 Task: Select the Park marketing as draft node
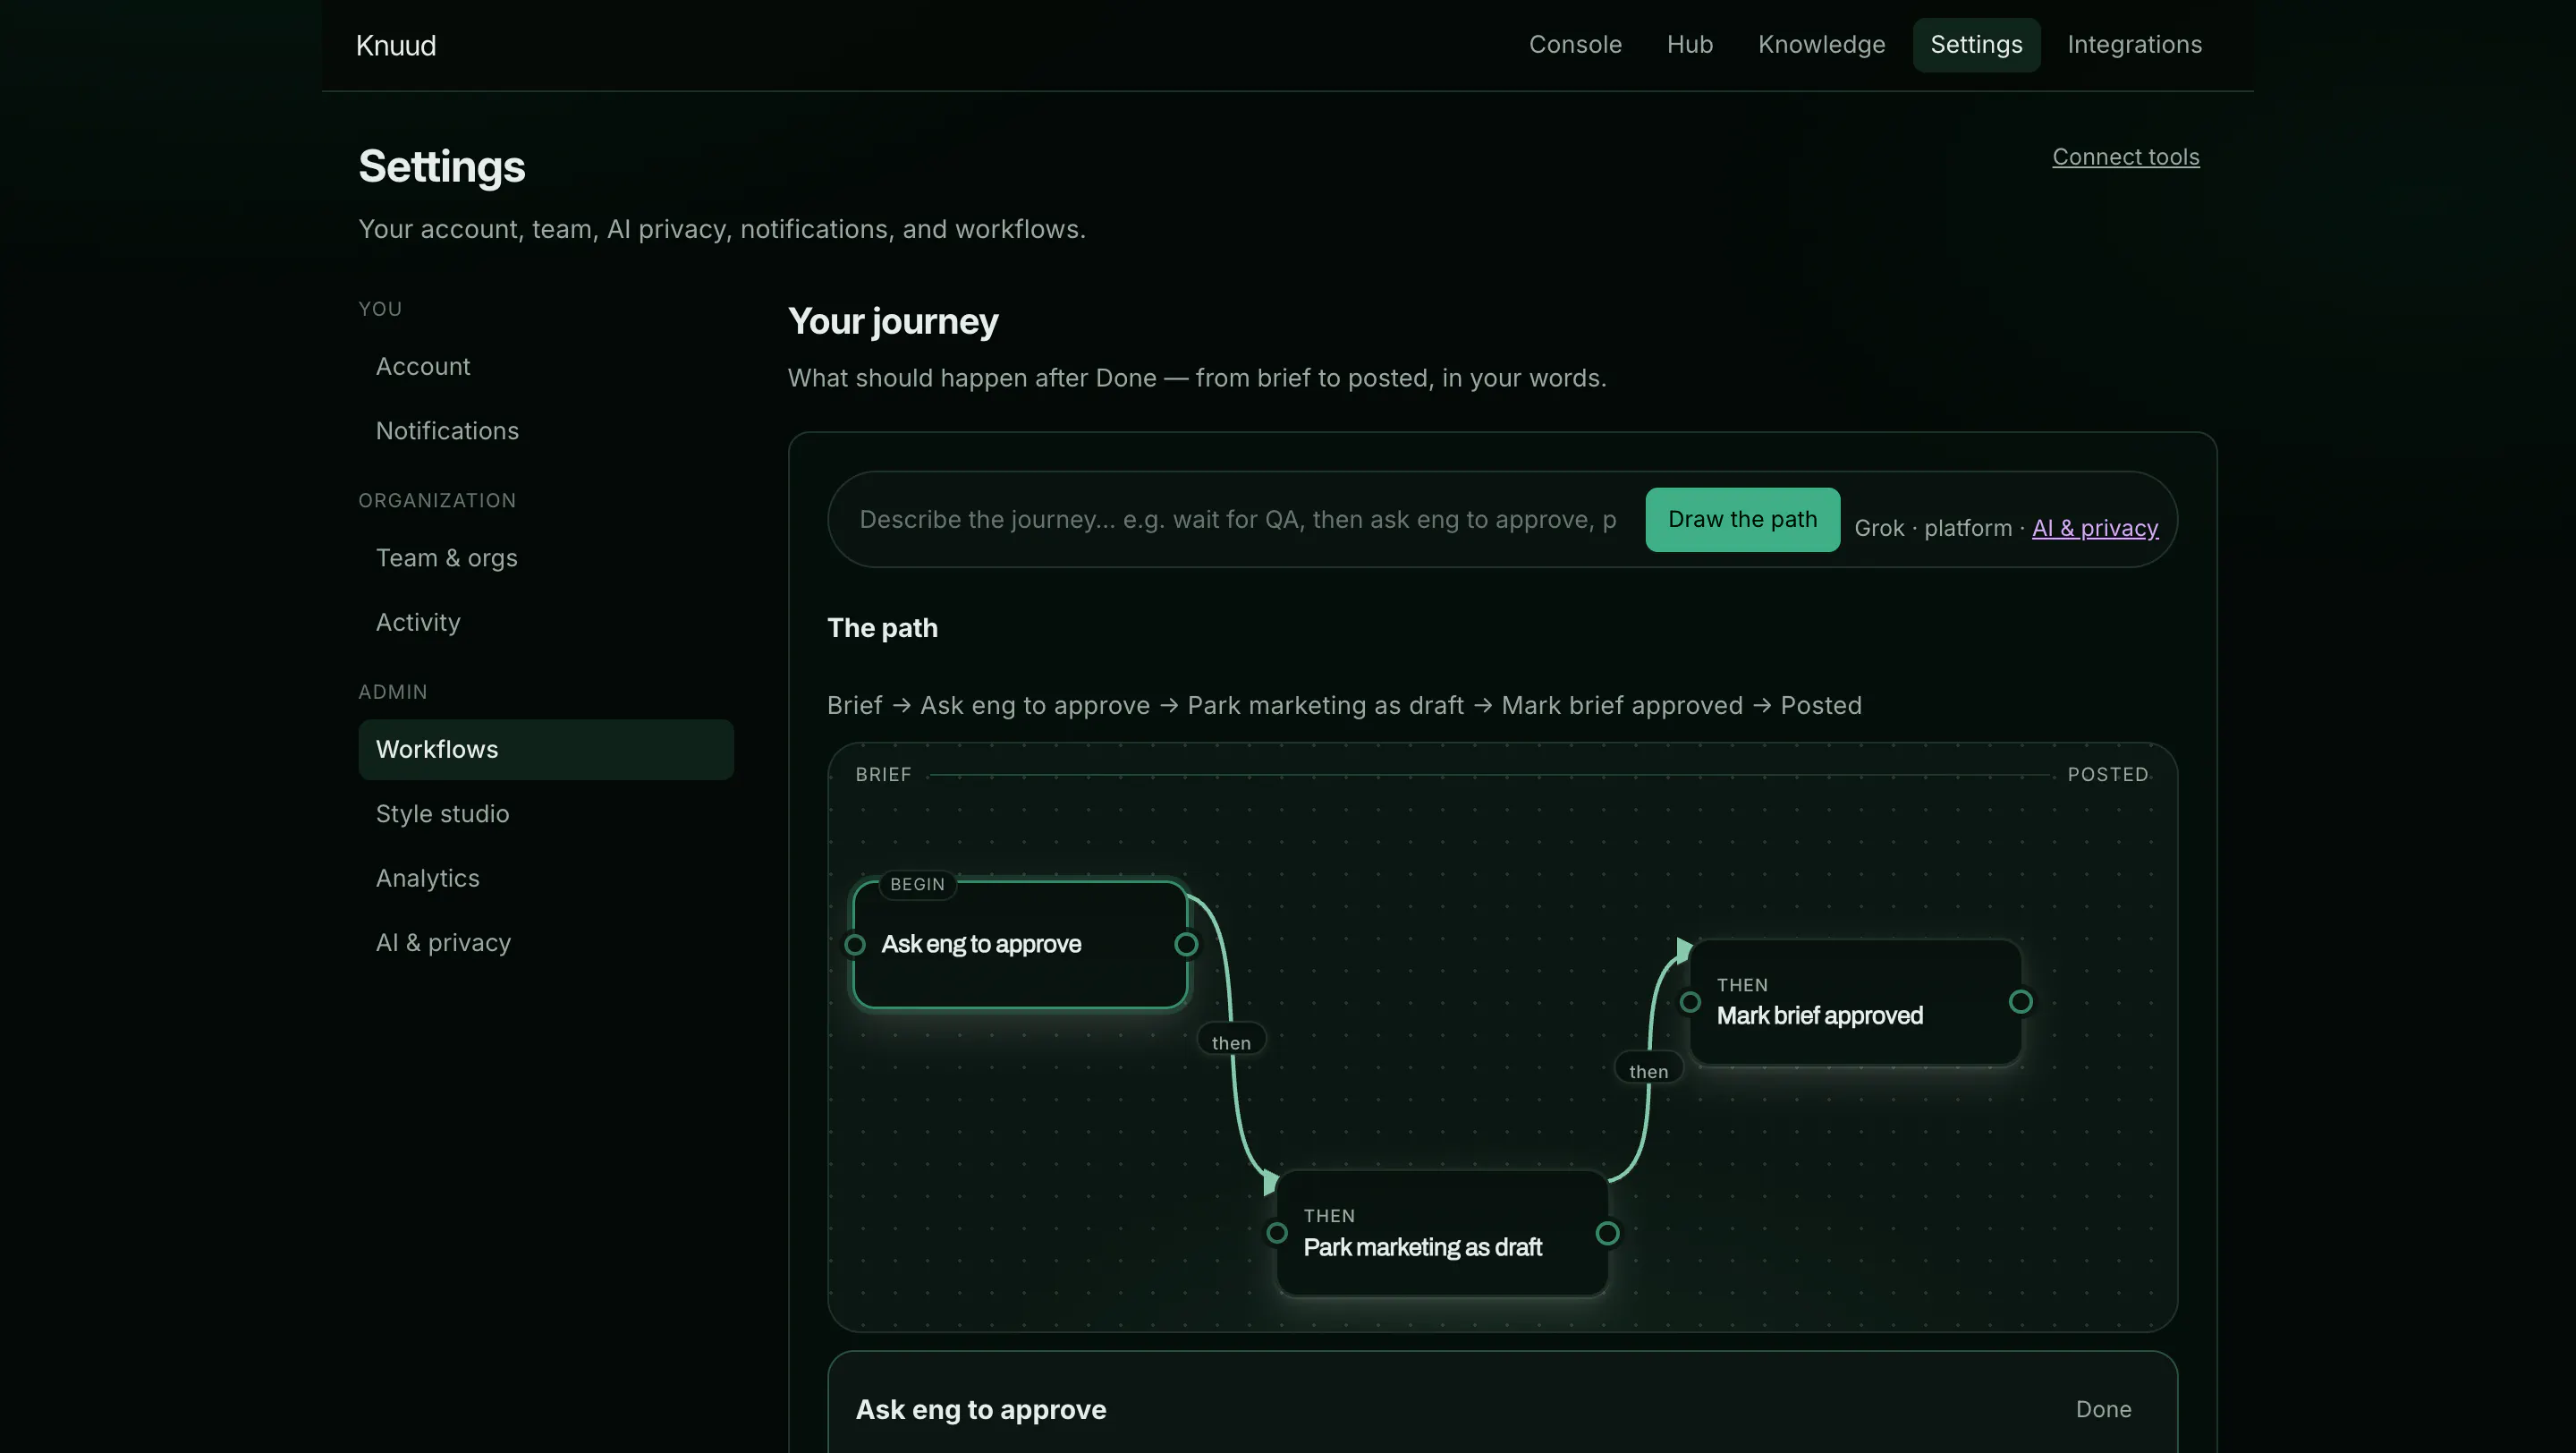click(x=1442, y=1234)
